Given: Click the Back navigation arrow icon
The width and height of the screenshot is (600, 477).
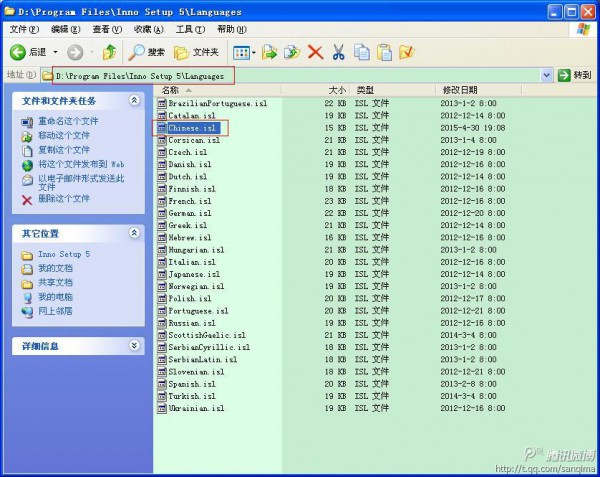Looking at the screenshot, I should 18,52.
